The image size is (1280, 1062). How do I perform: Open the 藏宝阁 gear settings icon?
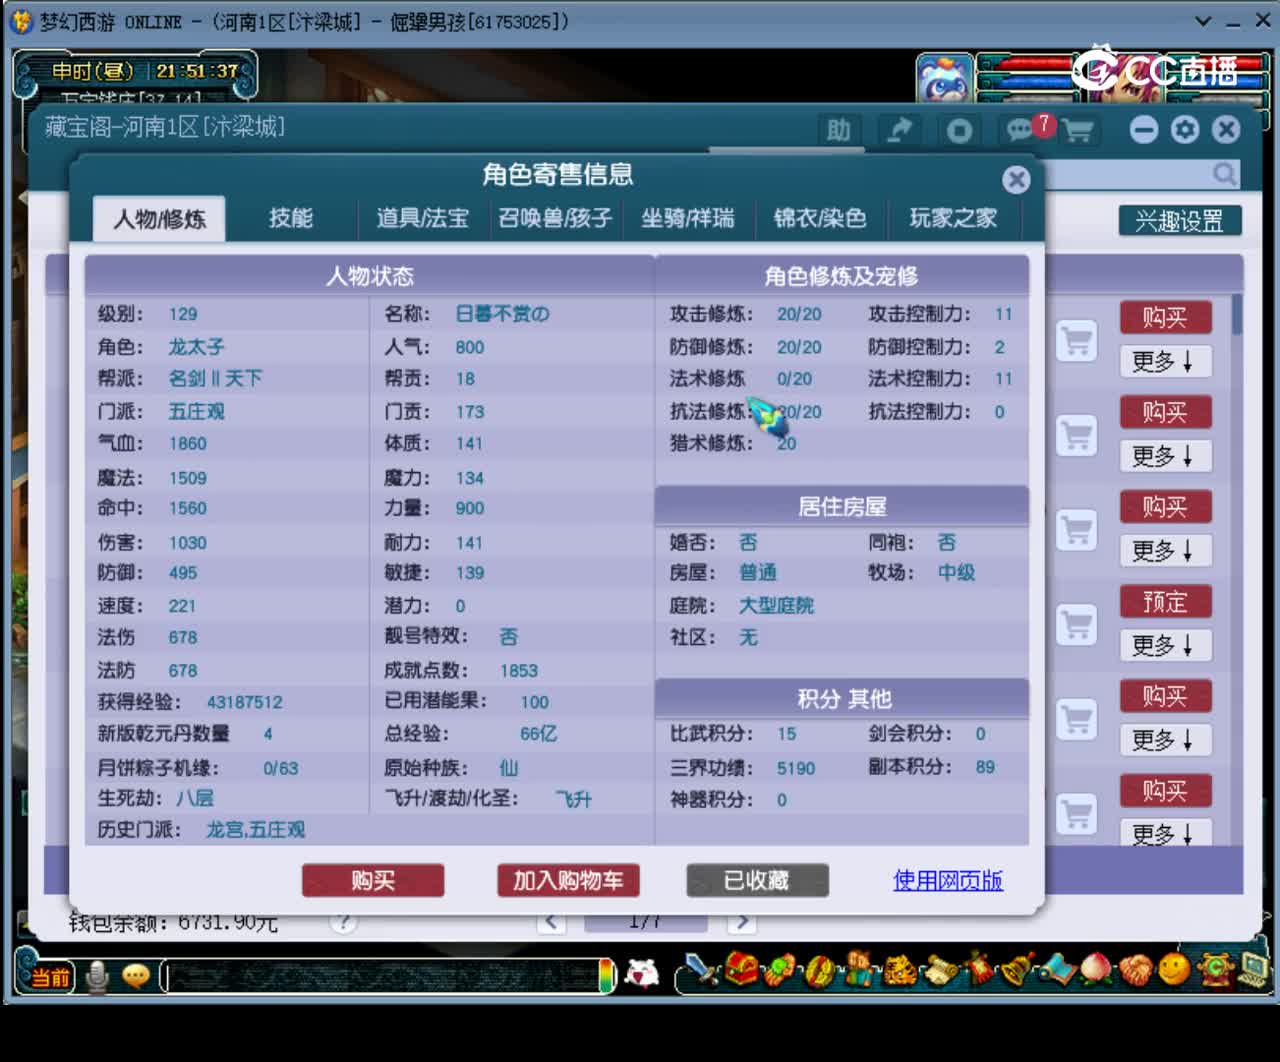tap(1185, 129)
